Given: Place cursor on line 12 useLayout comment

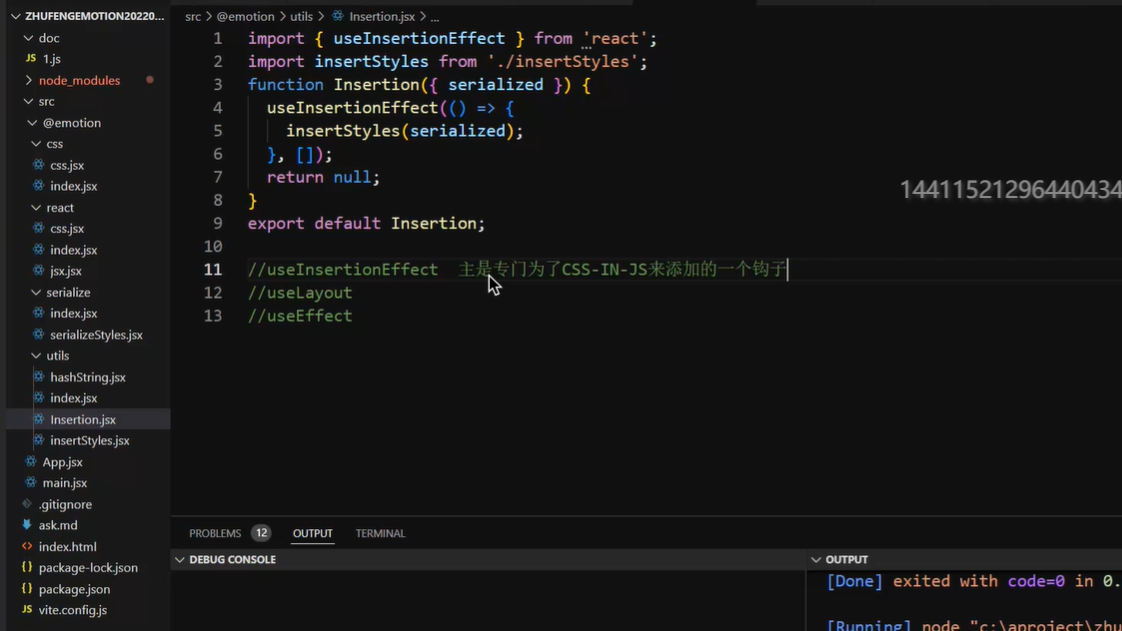Looking at the screenshot, I should (300, 293).
